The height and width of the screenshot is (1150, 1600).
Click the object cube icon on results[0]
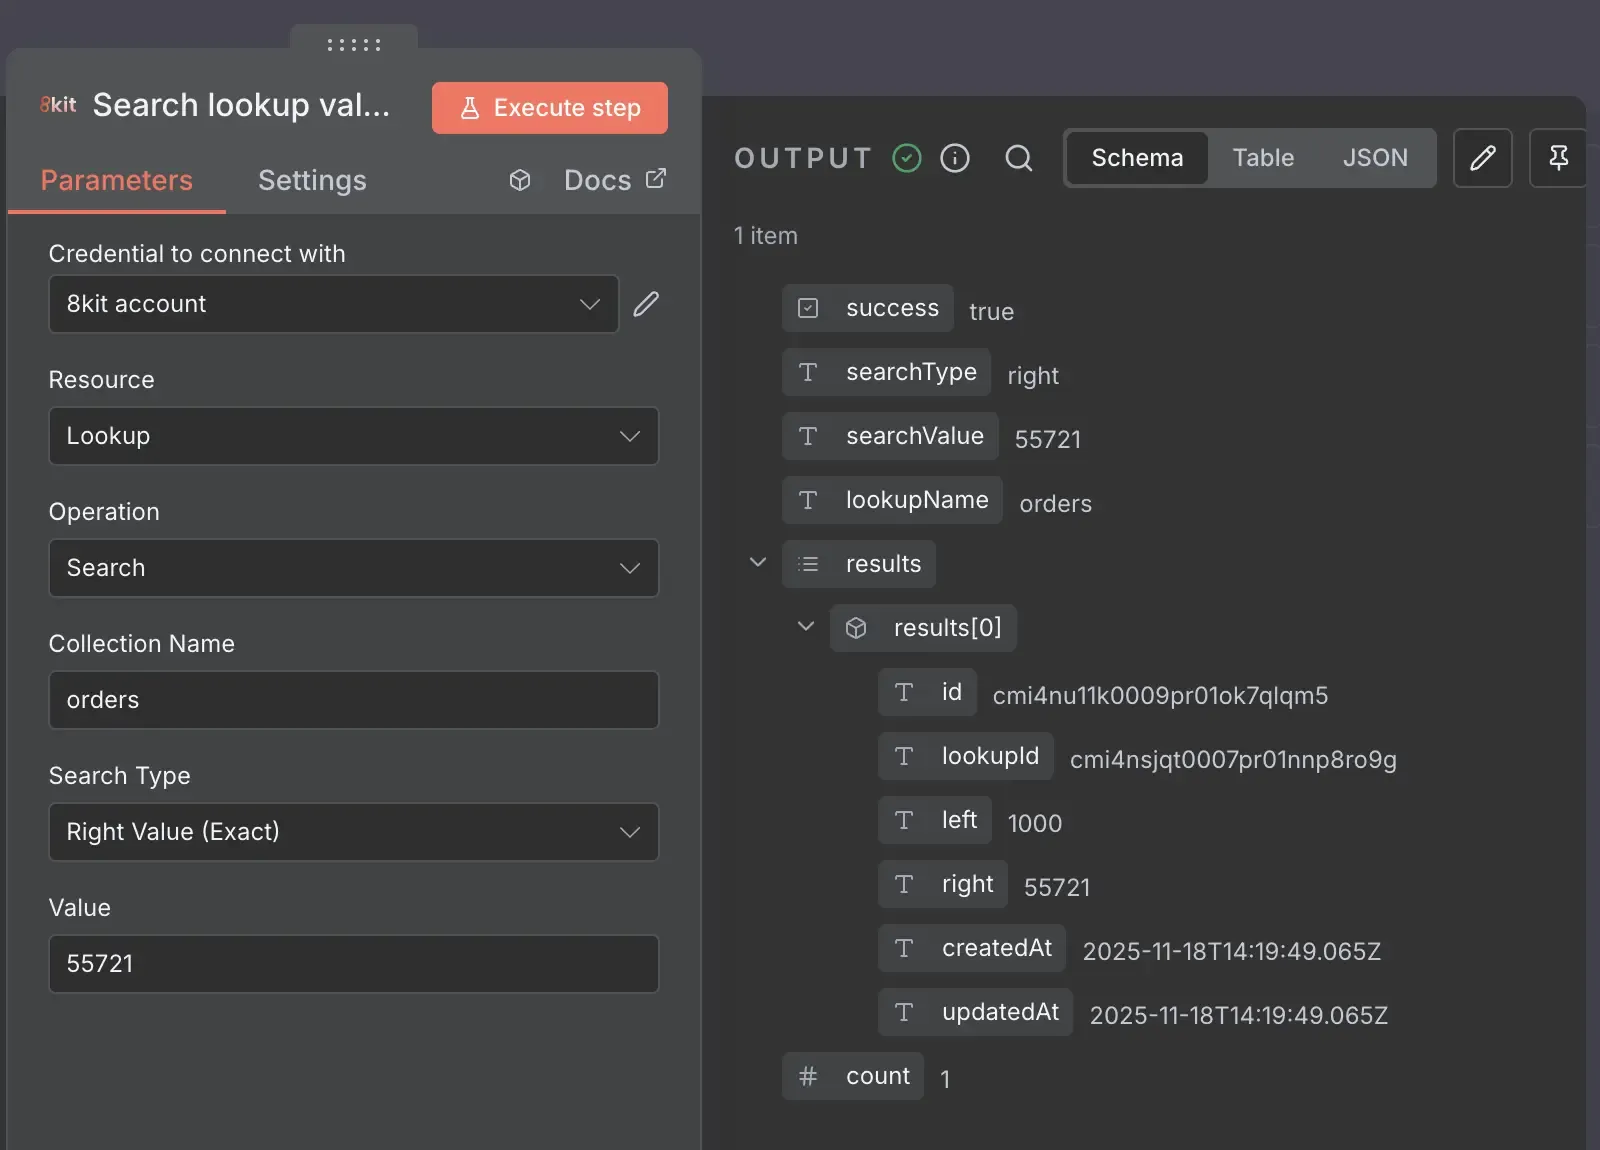[856, 628]
